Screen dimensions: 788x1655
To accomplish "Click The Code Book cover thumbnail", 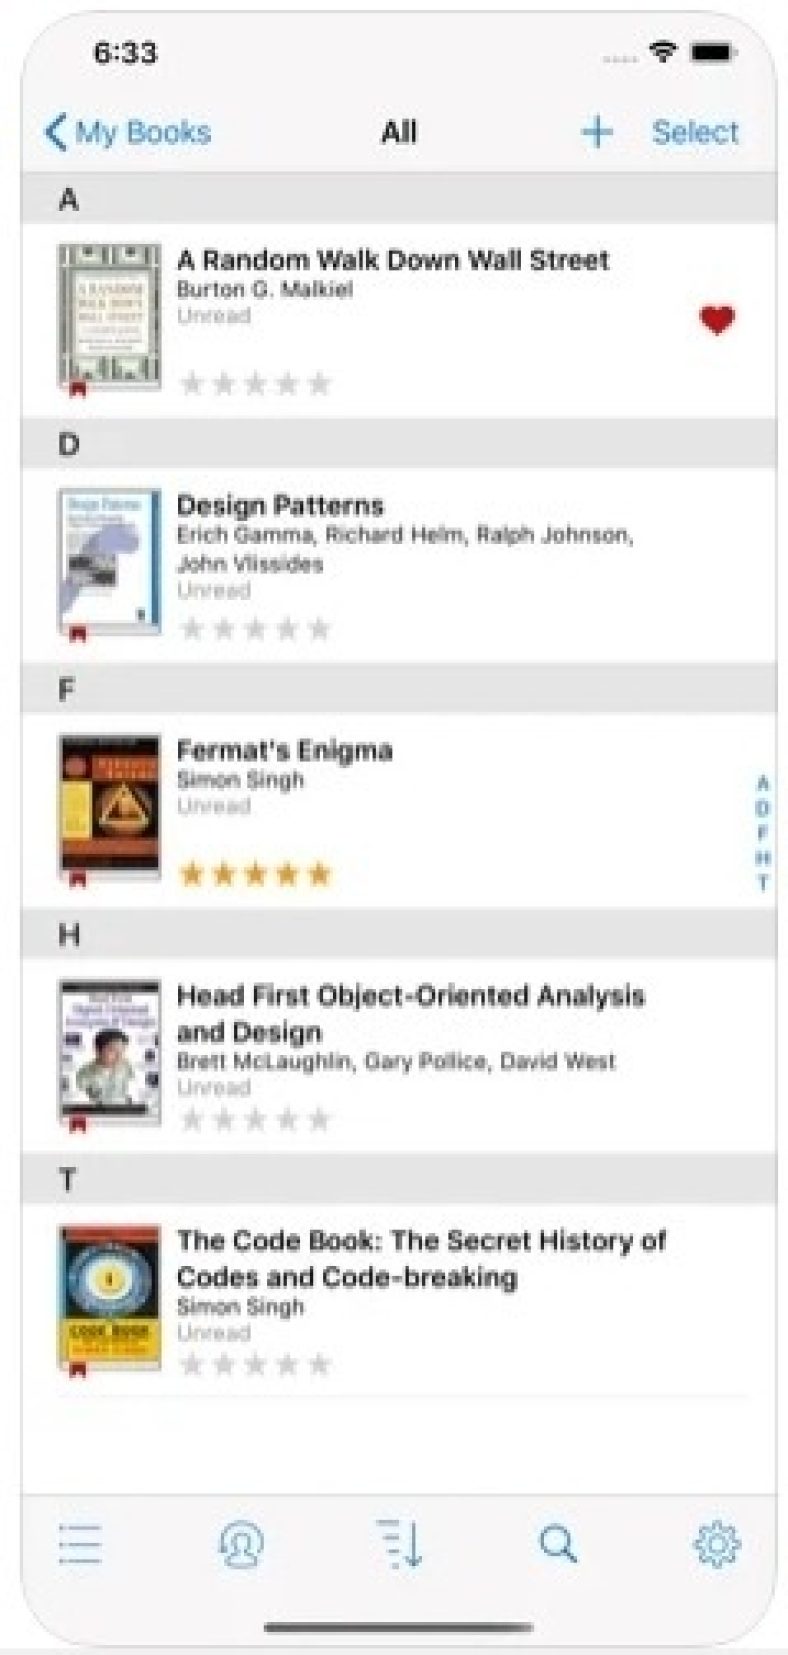I will pos(109,1298).
